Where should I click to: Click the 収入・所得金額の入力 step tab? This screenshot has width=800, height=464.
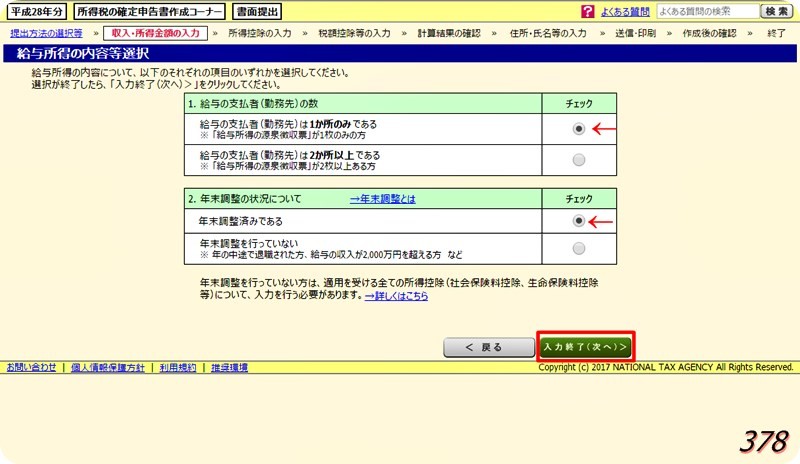[x=155, y=33]
